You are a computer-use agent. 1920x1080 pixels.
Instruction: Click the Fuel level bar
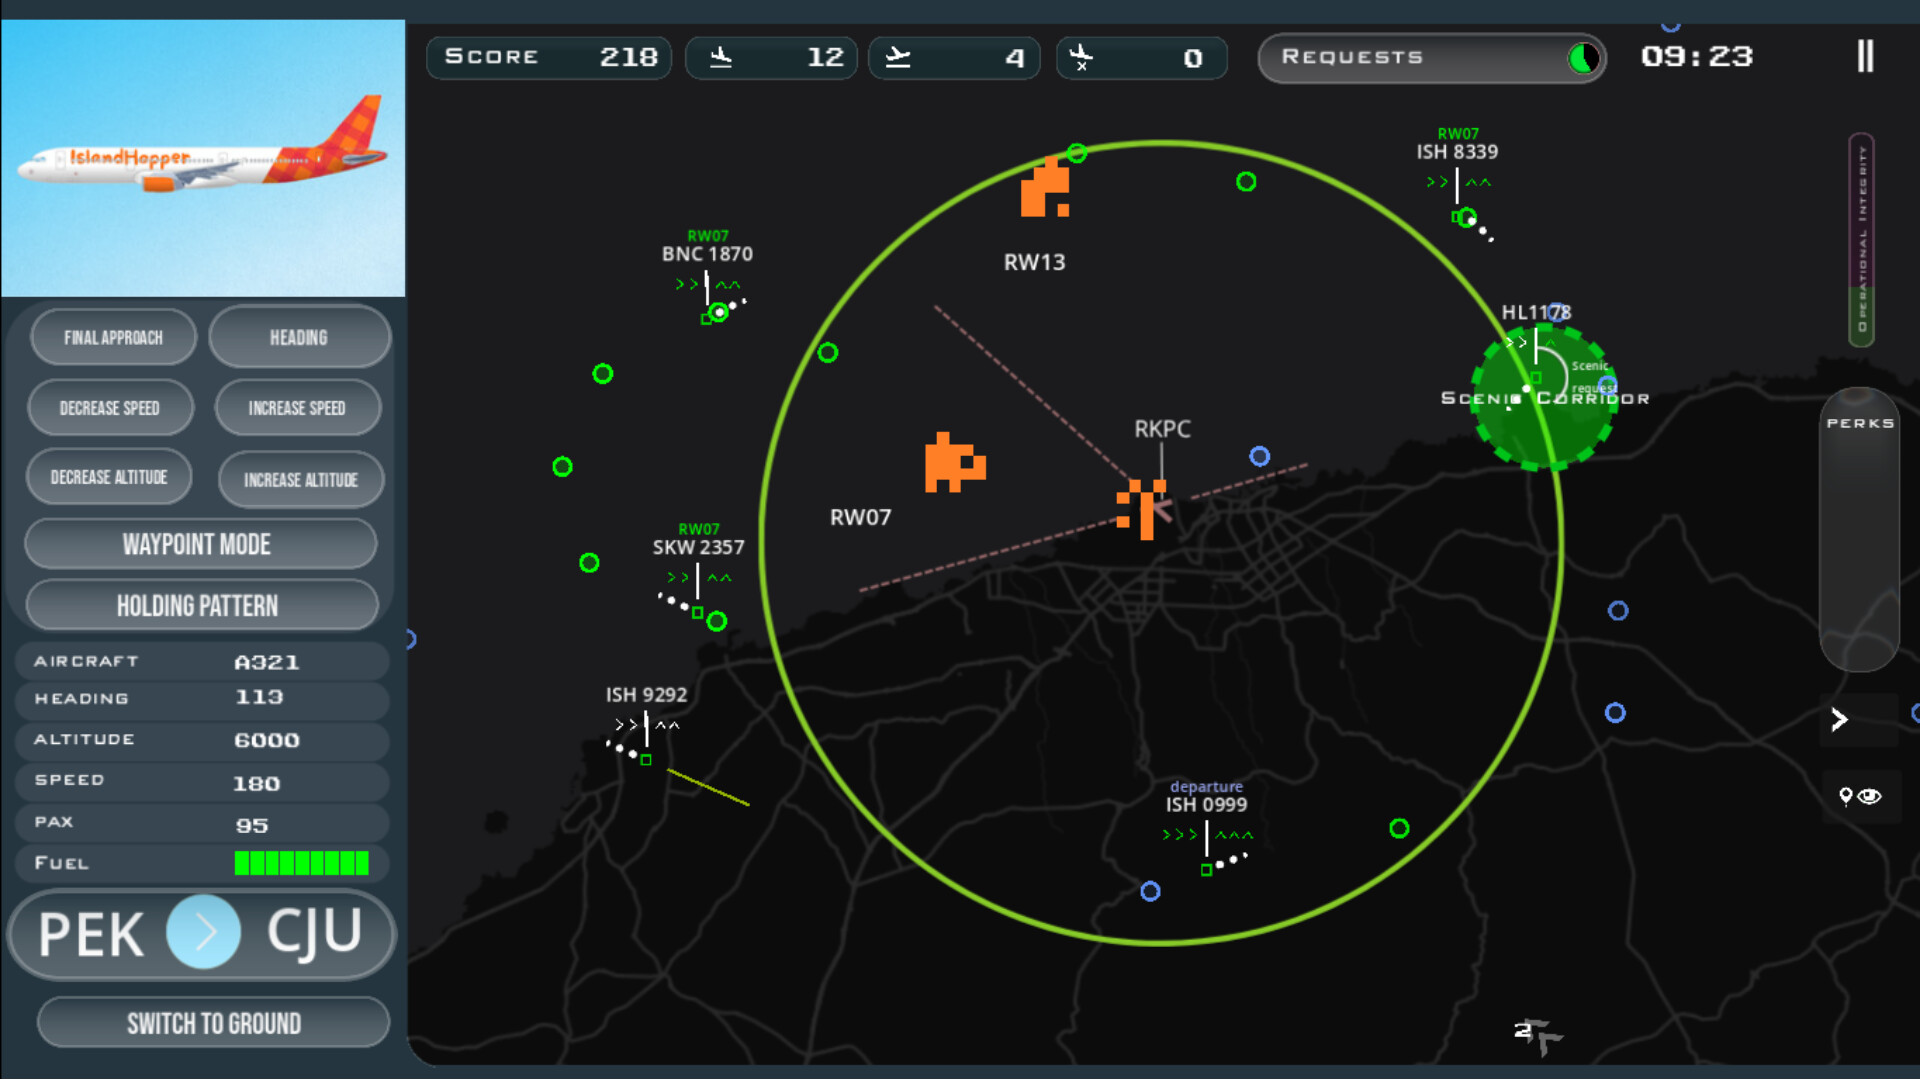[x=301, y=863]
